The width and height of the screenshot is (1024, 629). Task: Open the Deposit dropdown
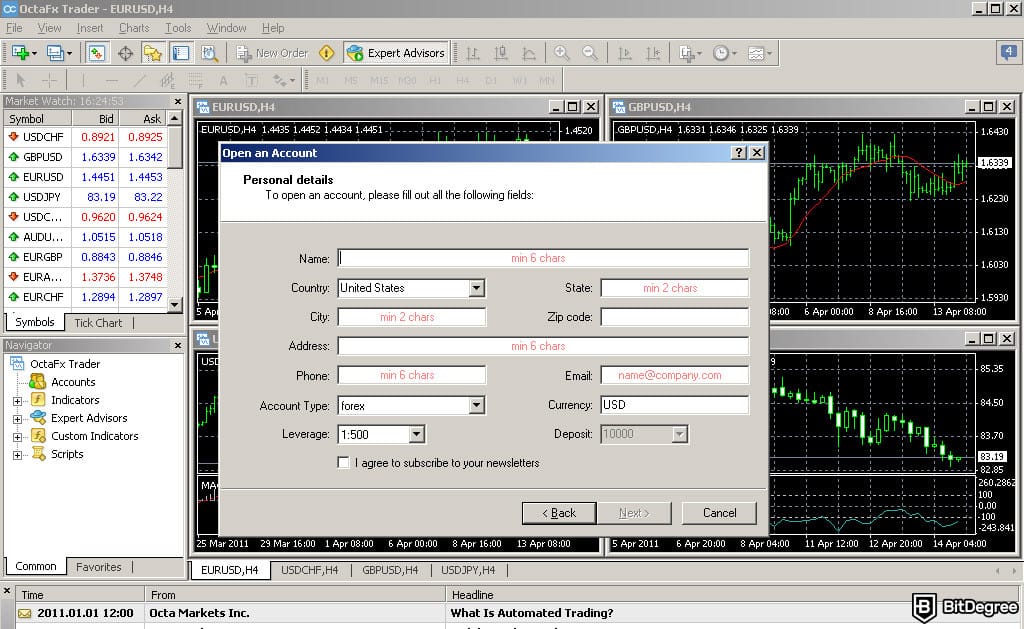click(680, 434)
